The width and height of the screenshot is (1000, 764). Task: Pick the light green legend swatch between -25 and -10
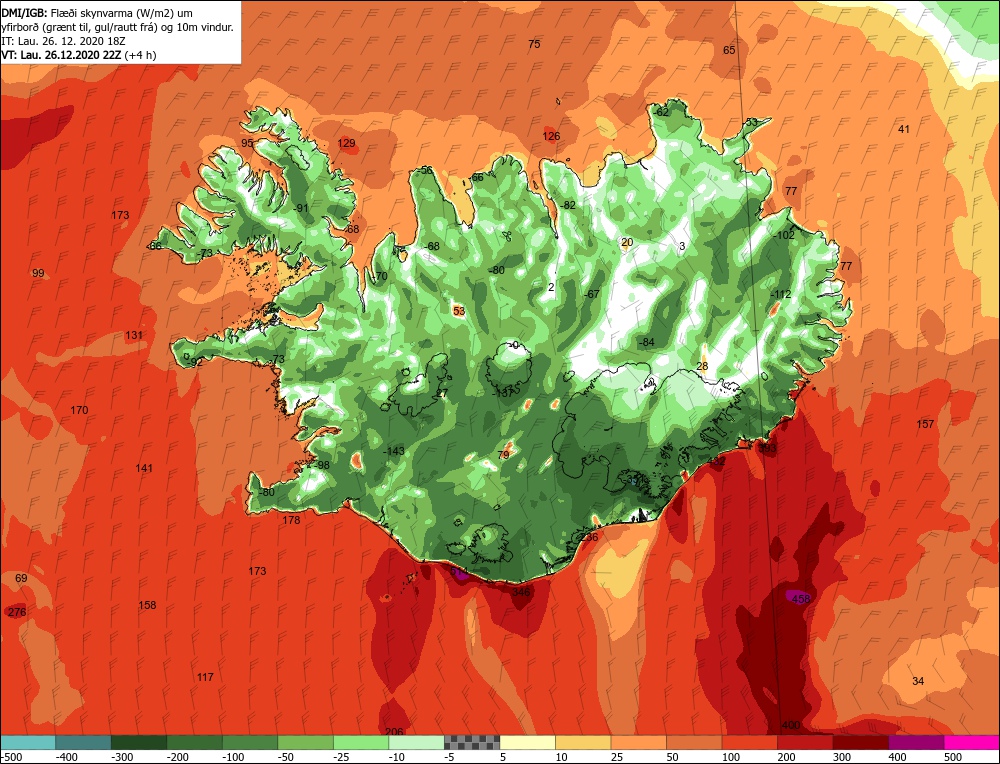361,742
